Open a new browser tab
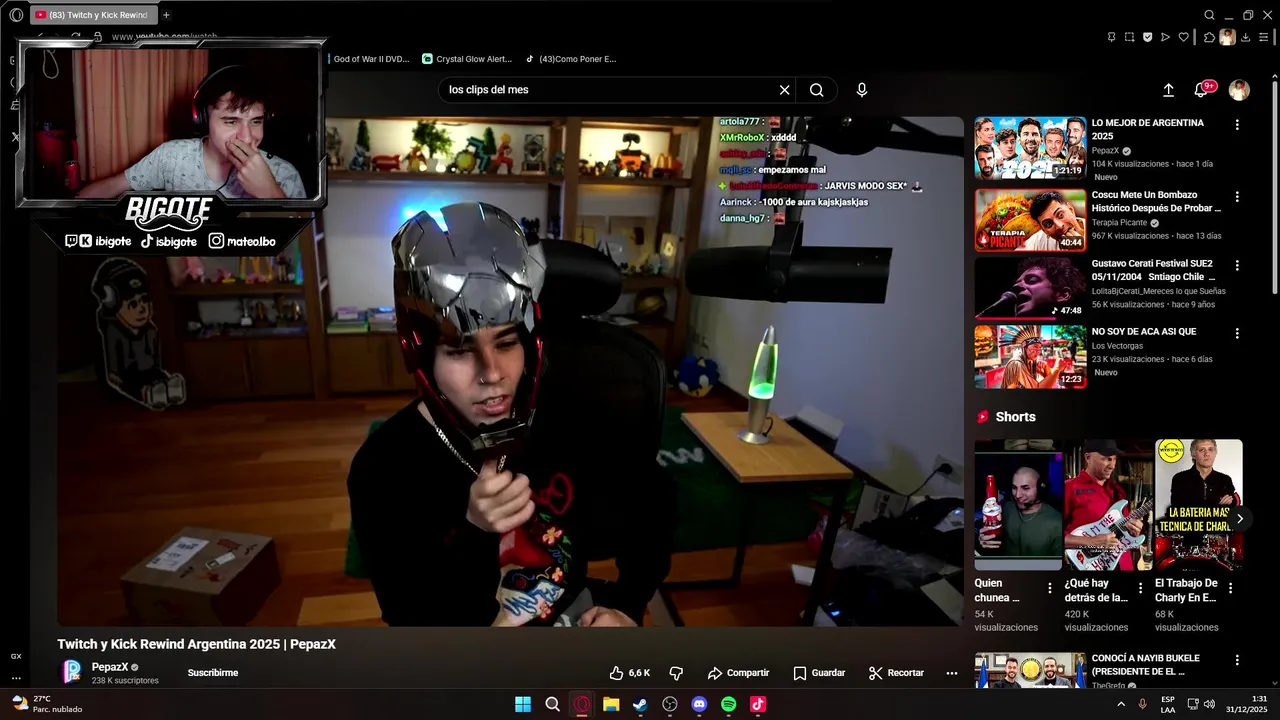This screenshot has height=720, width=1280. click(x=166, y=15)
